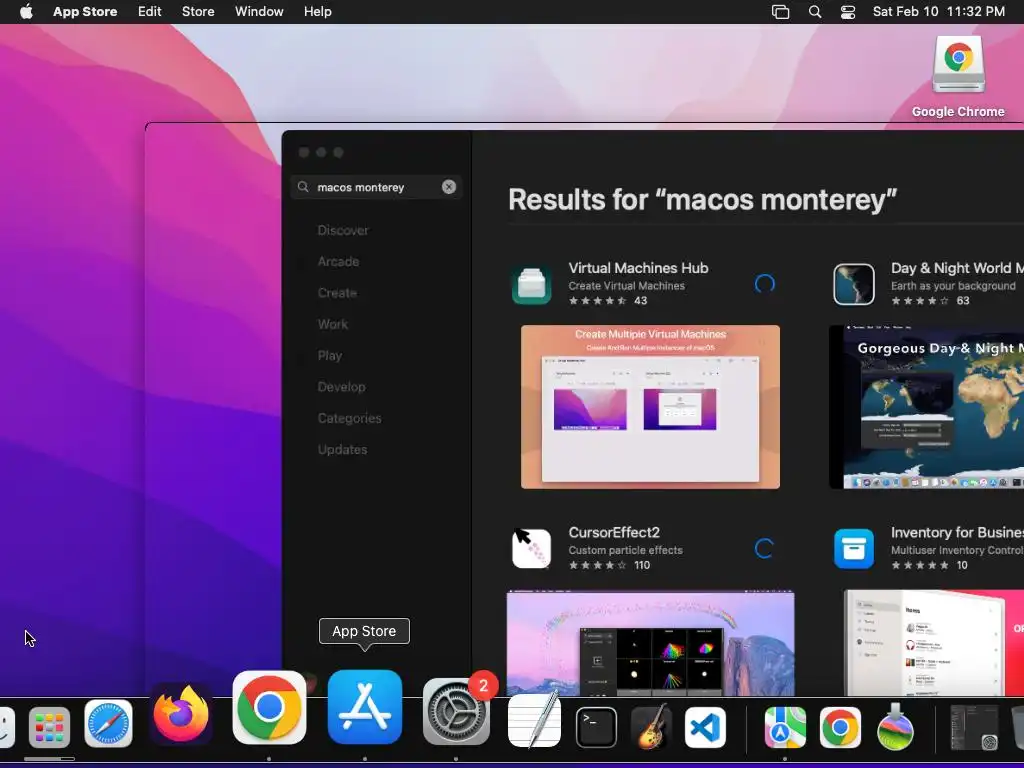Click the Stage Manager windows icon in menu bar
Image resolution: width=1024 pixels, height=768 pixels.
[x=780, y=12]
